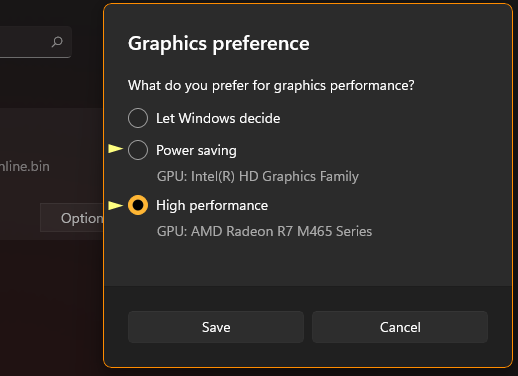Click the Power saving label text

click(196, 151)
